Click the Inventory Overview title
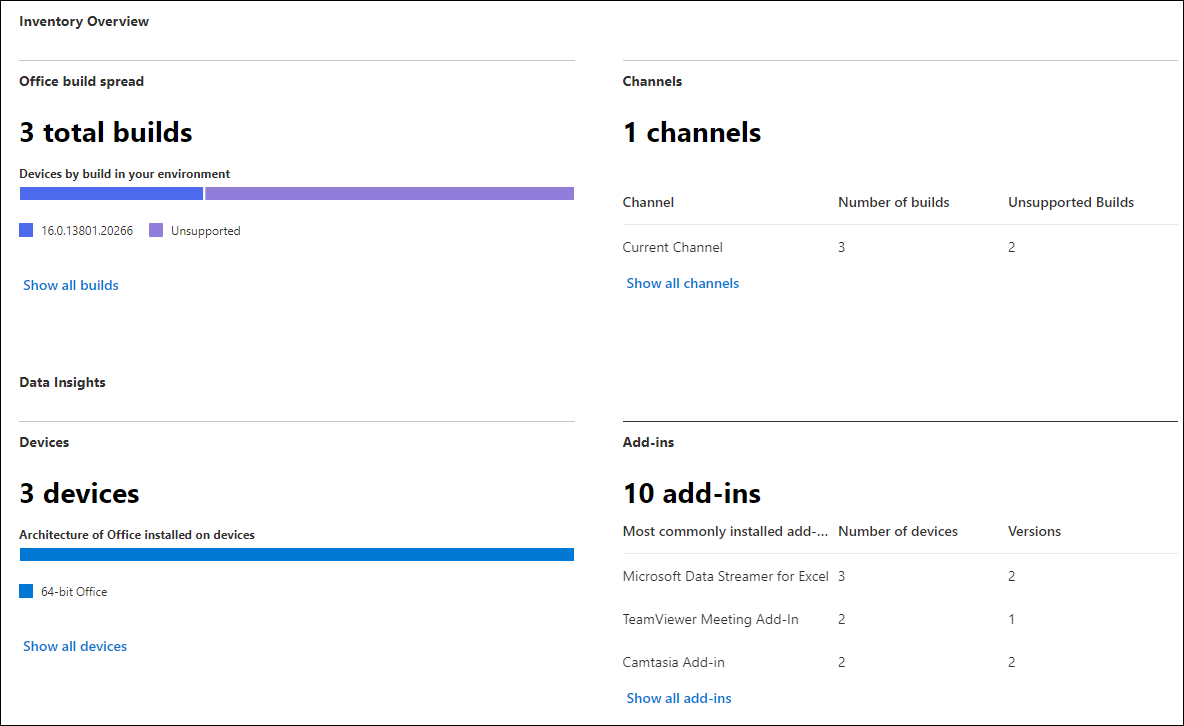 click(84, 21)
